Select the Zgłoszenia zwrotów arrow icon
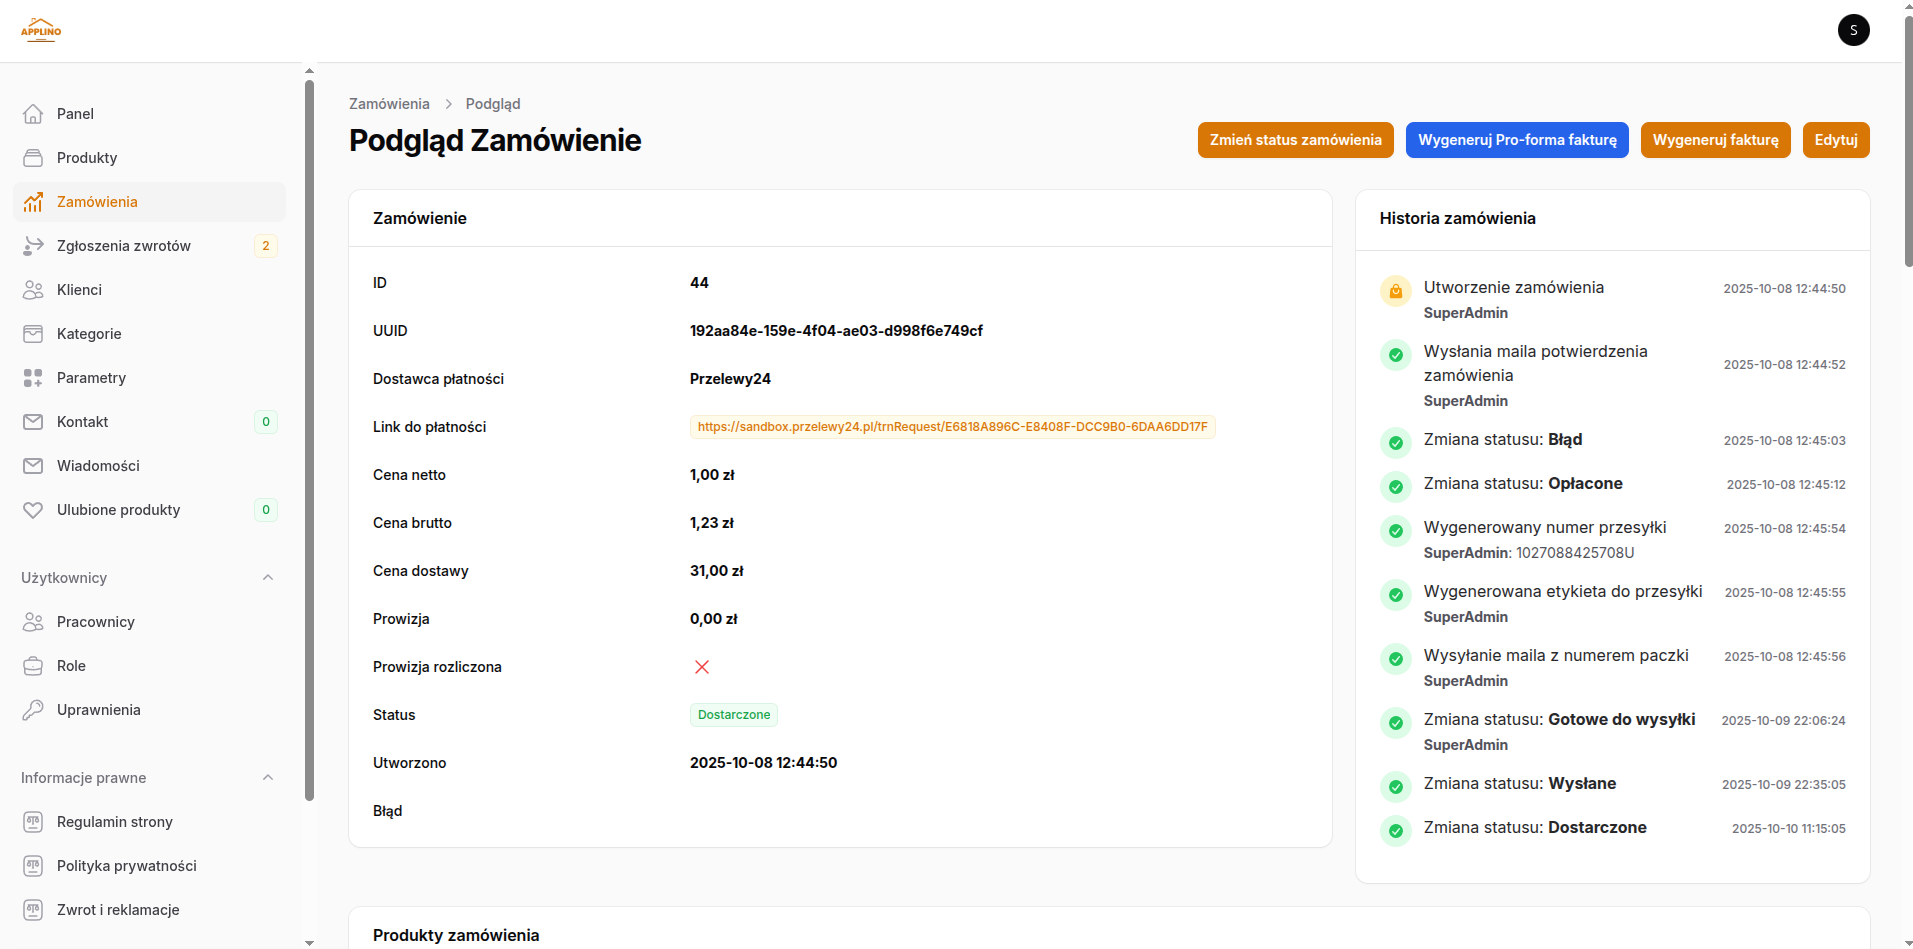This screenshot has width=1913, height=949. click(33, 246)
